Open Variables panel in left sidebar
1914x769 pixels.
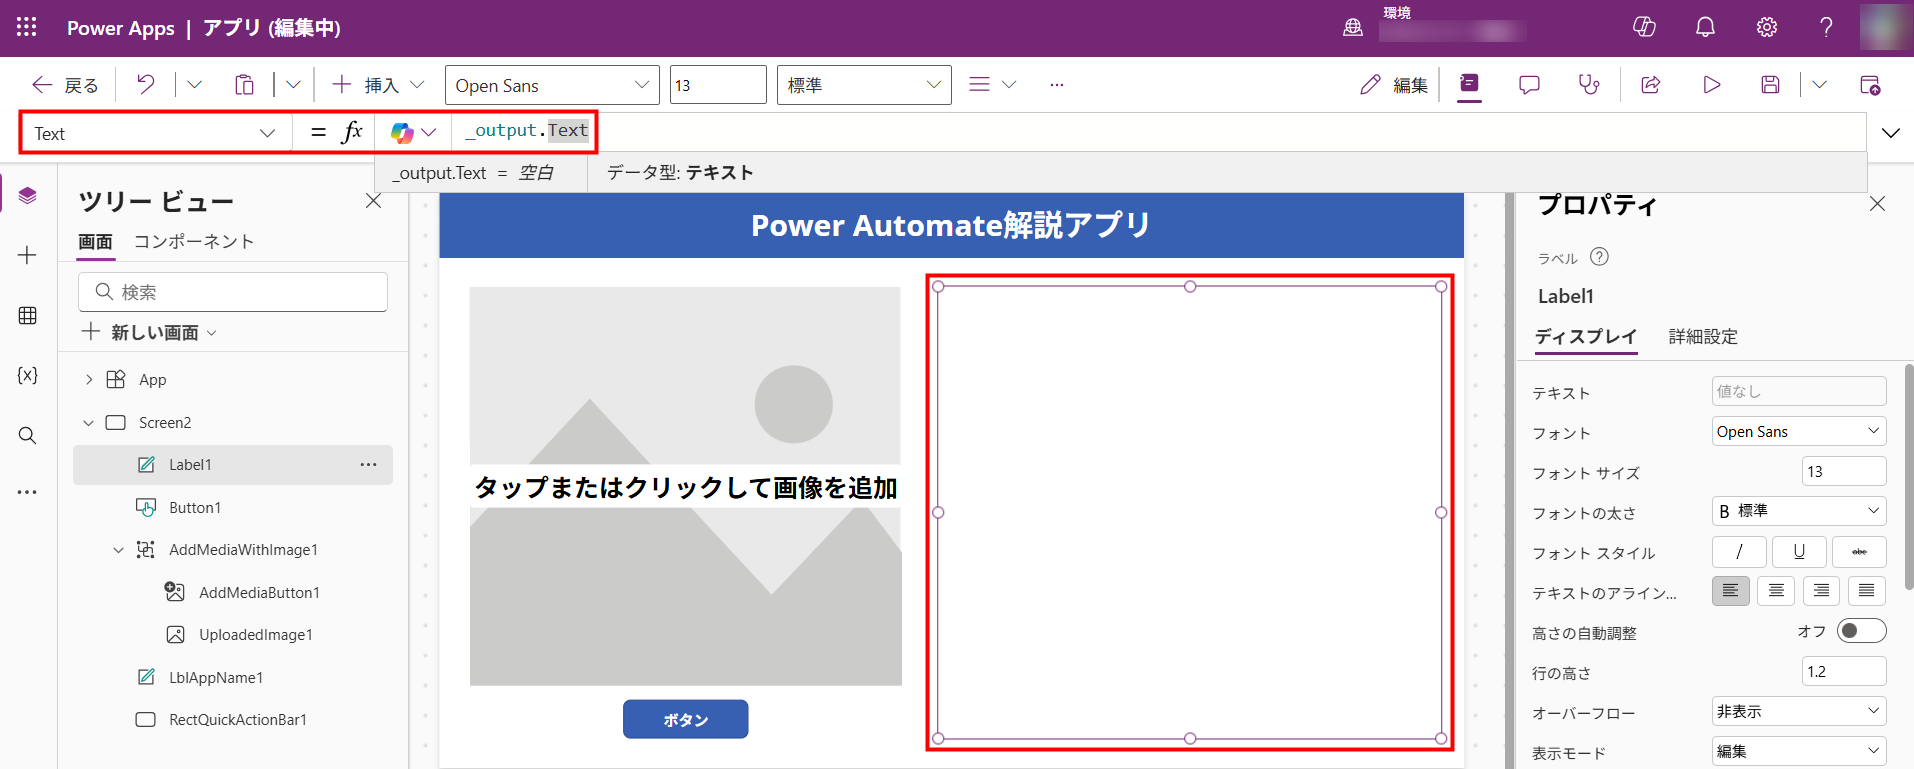click(27, 375)
